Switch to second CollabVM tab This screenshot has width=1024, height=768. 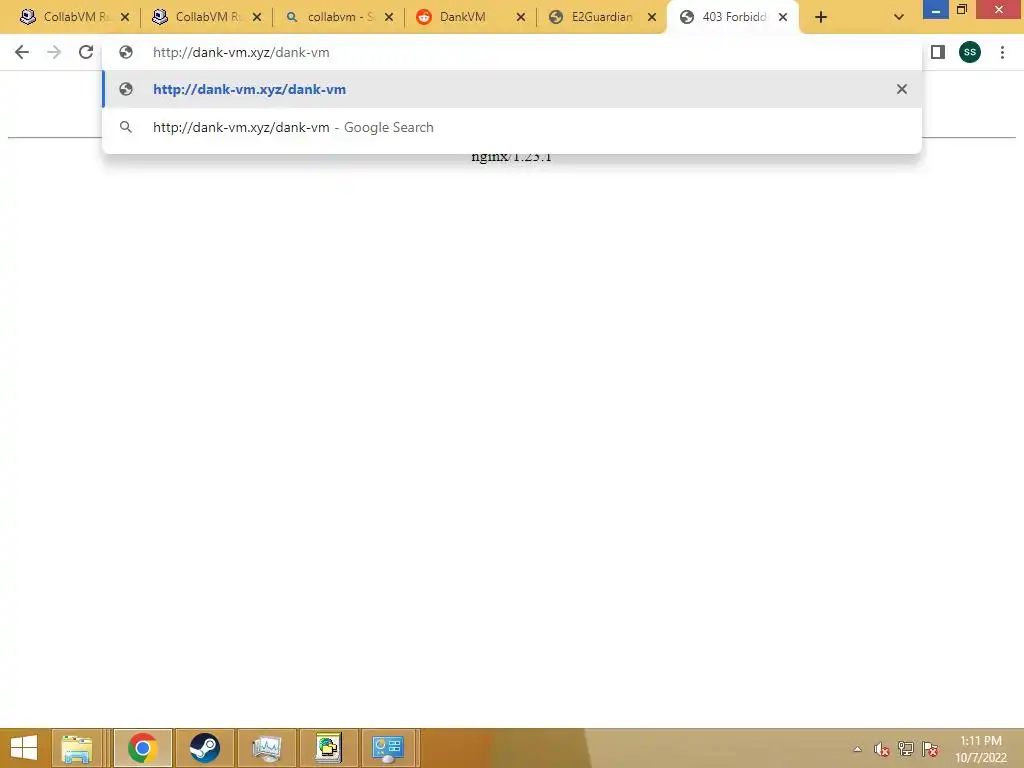206,17
